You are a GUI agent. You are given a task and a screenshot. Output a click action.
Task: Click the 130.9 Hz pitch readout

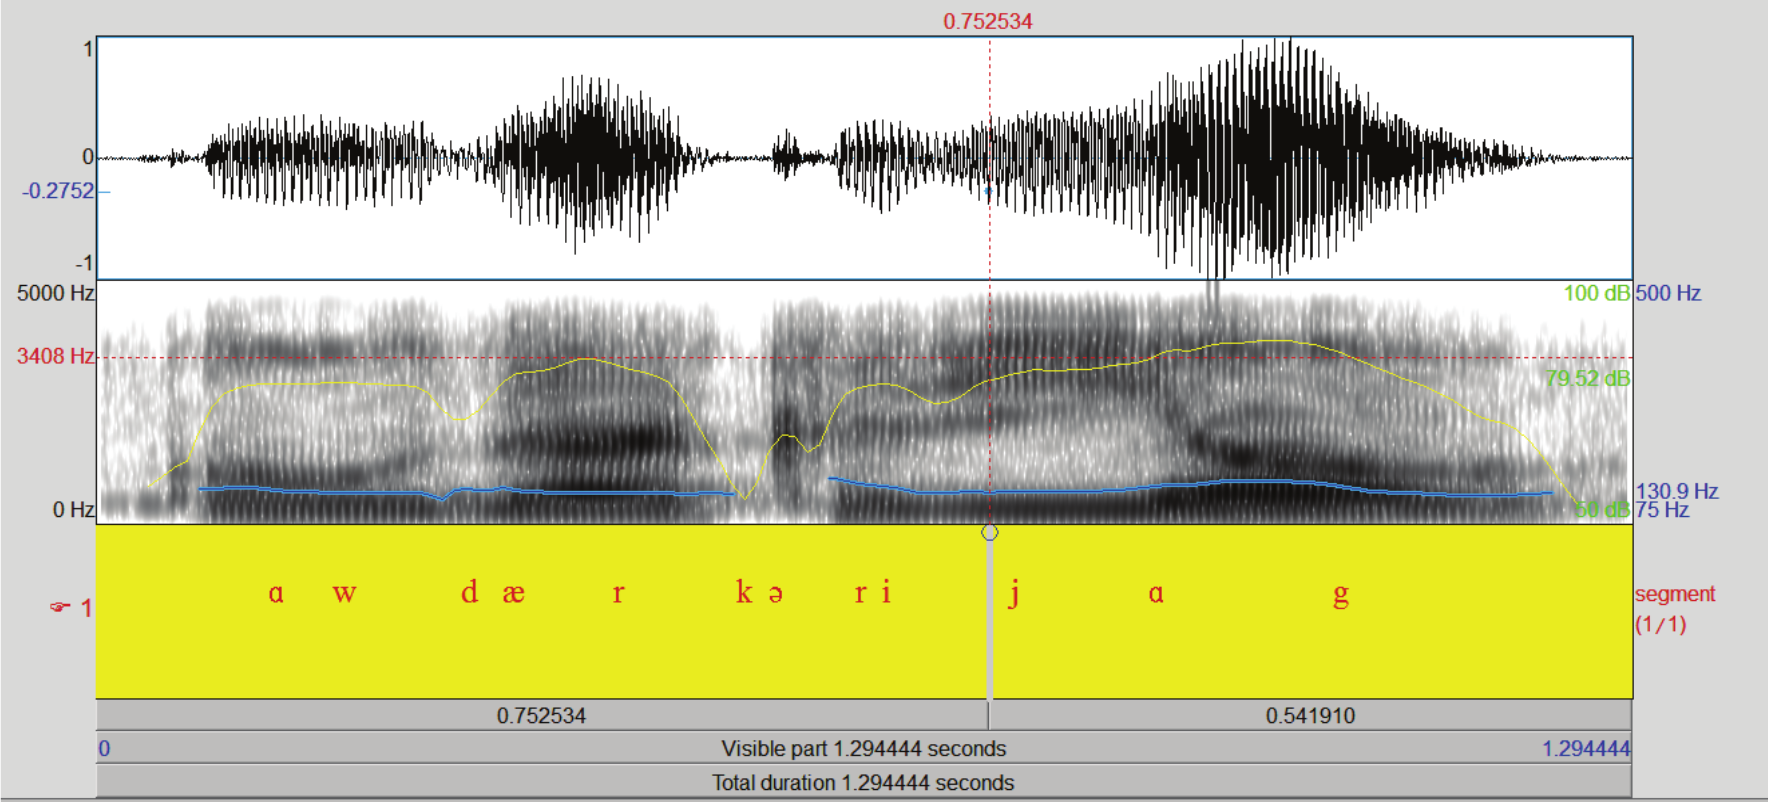tap(1677, 491)
